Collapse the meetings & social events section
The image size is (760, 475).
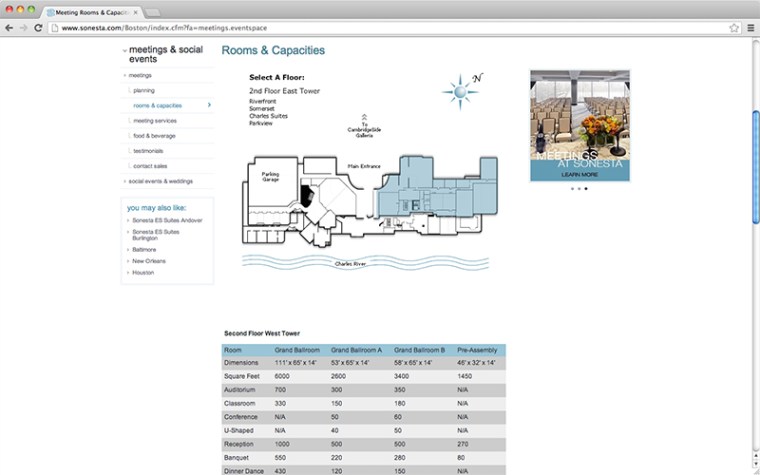[x=125, y=50]
